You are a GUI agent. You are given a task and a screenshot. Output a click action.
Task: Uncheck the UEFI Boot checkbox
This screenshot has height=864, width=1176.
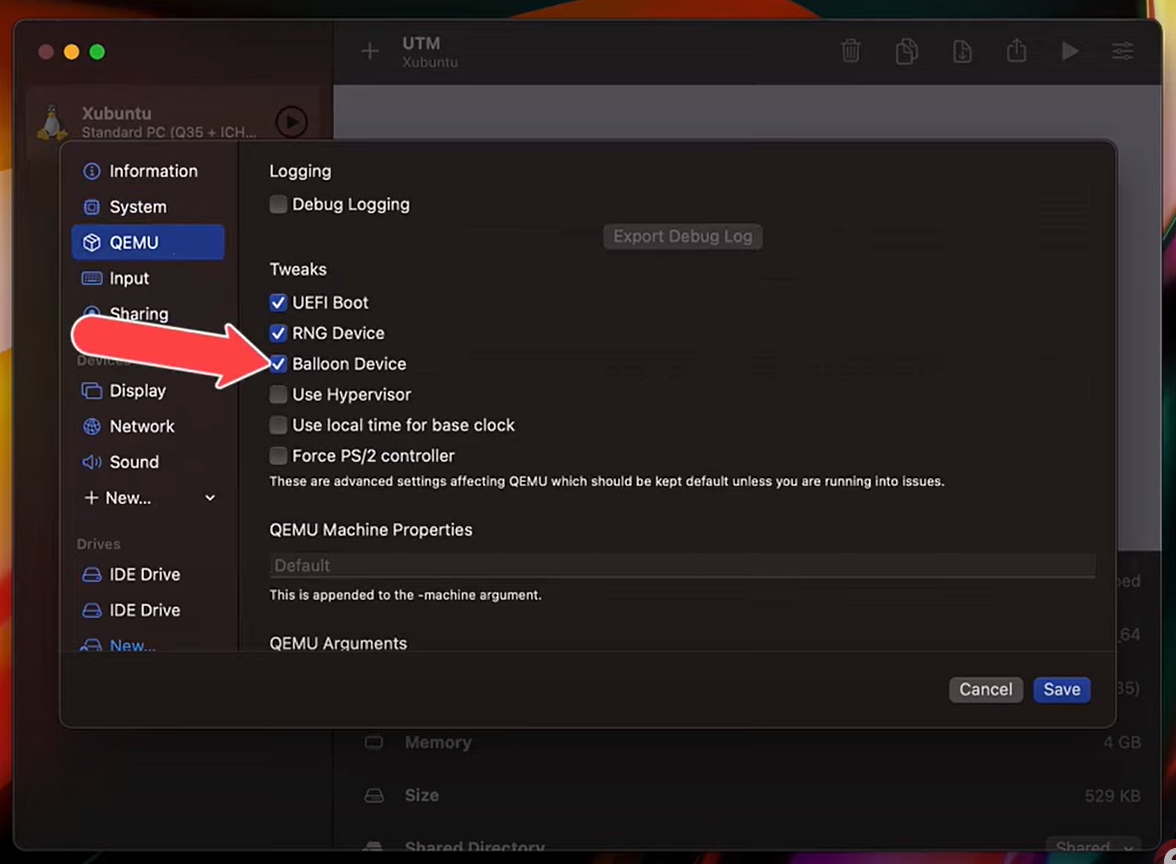point(278,302)
